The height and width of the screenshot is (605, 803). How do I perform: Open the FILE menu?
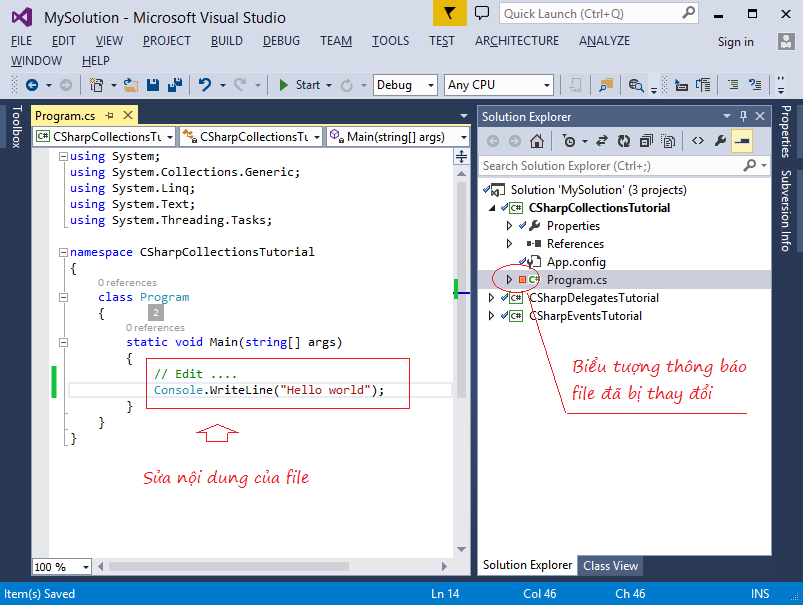point(22,41)
